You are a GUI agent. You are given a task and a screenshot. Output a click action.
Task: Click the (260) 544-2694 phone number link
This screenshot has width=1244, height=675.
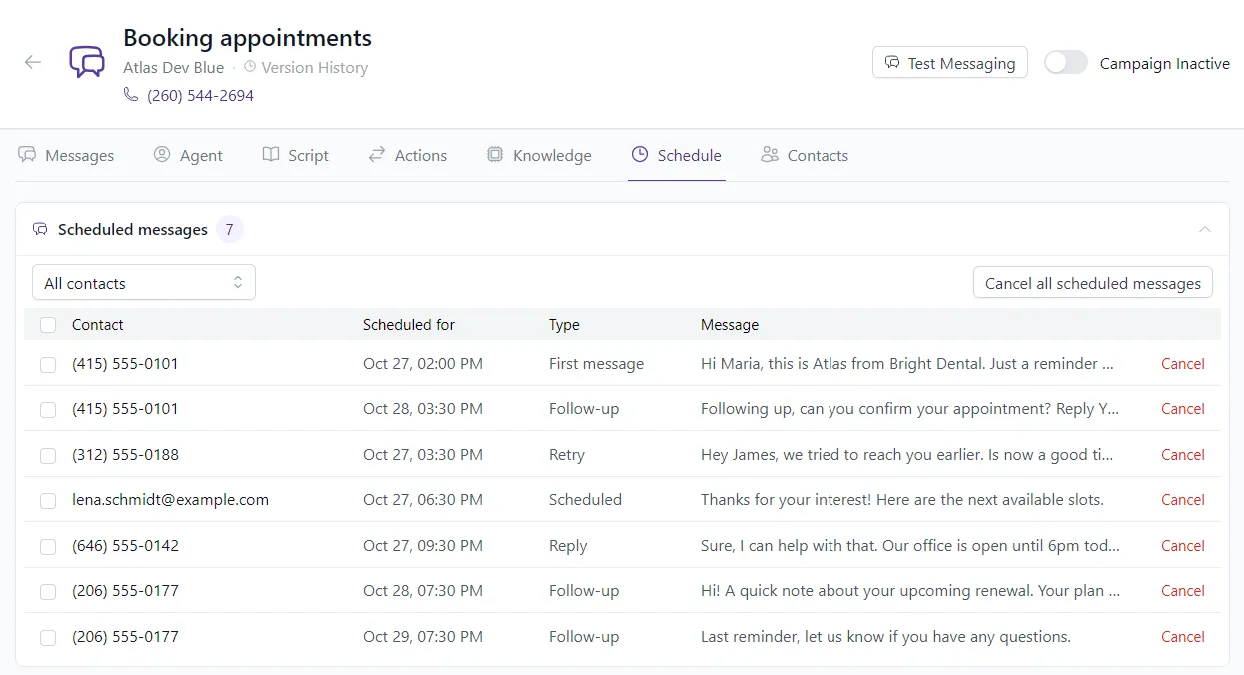(200, 95)
